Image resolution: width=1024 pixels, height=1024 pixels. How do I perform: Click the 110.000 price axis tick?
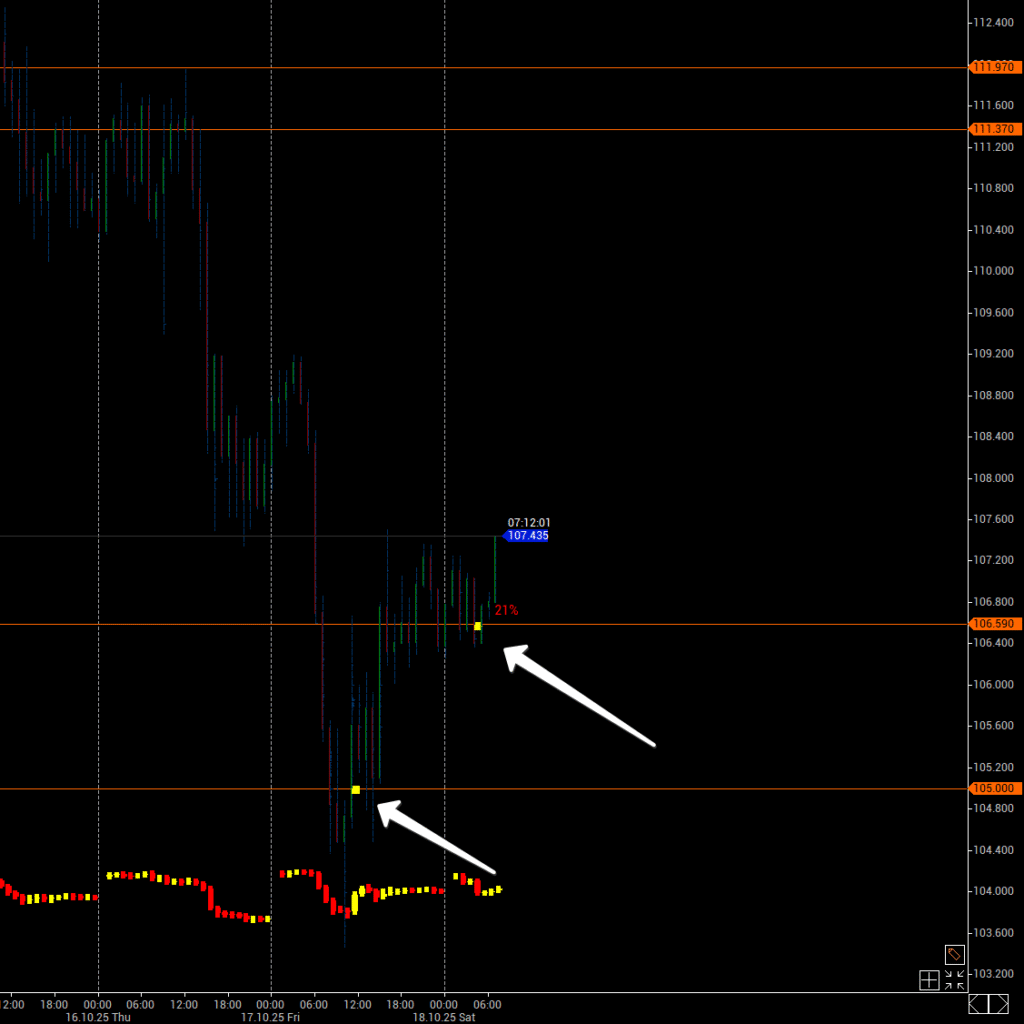pos(996,271)
